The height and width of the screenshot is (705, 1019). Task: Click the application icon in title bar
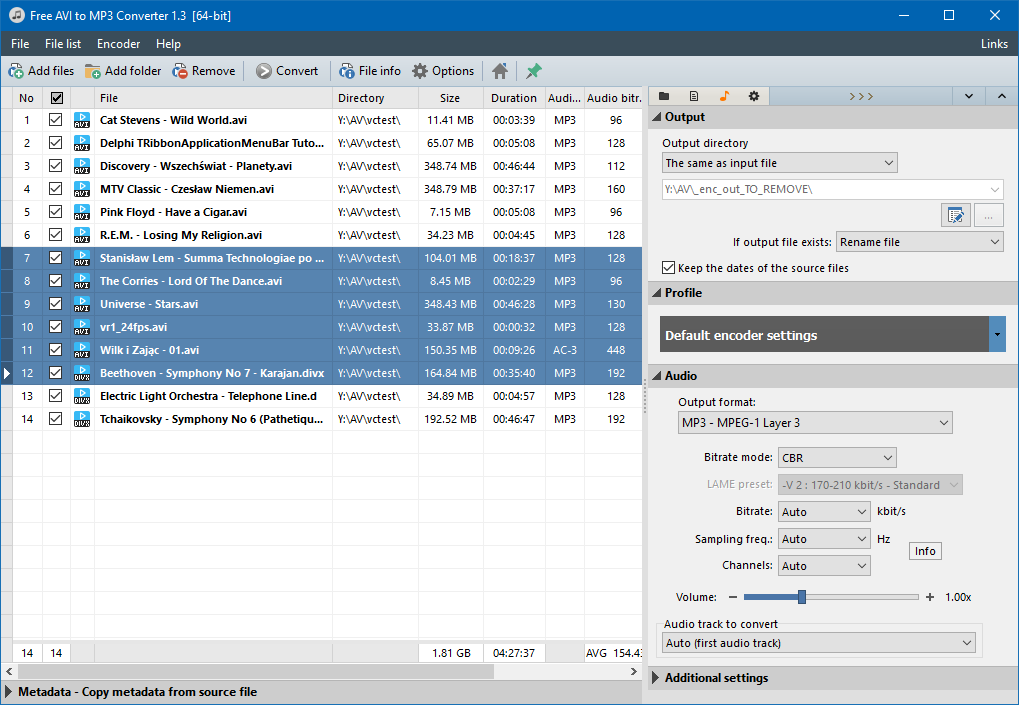[x=17, y=15]
